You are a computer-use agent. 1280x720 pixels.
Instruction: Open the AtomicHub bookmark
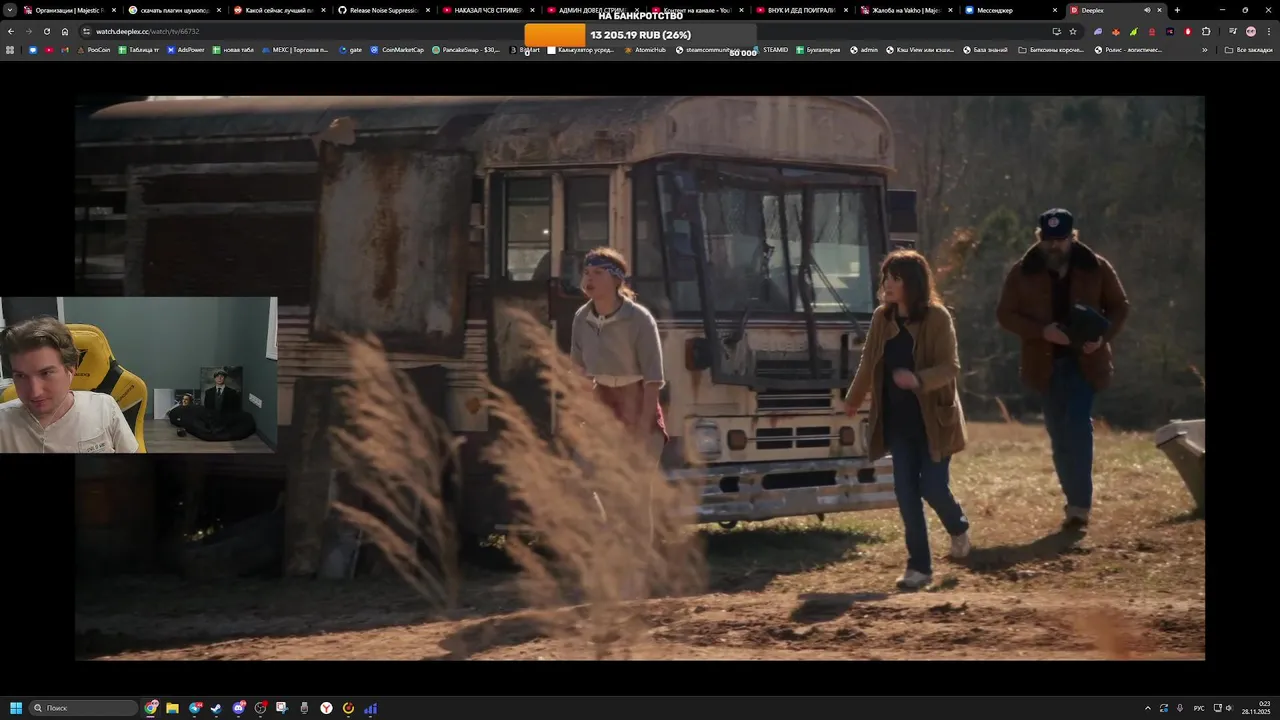(x=645, y=49)
